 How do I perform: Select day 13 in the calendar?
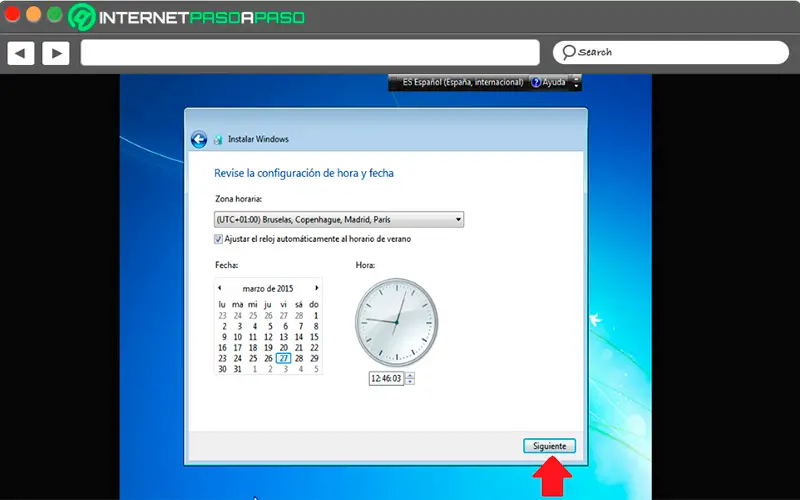pos(284,337)
